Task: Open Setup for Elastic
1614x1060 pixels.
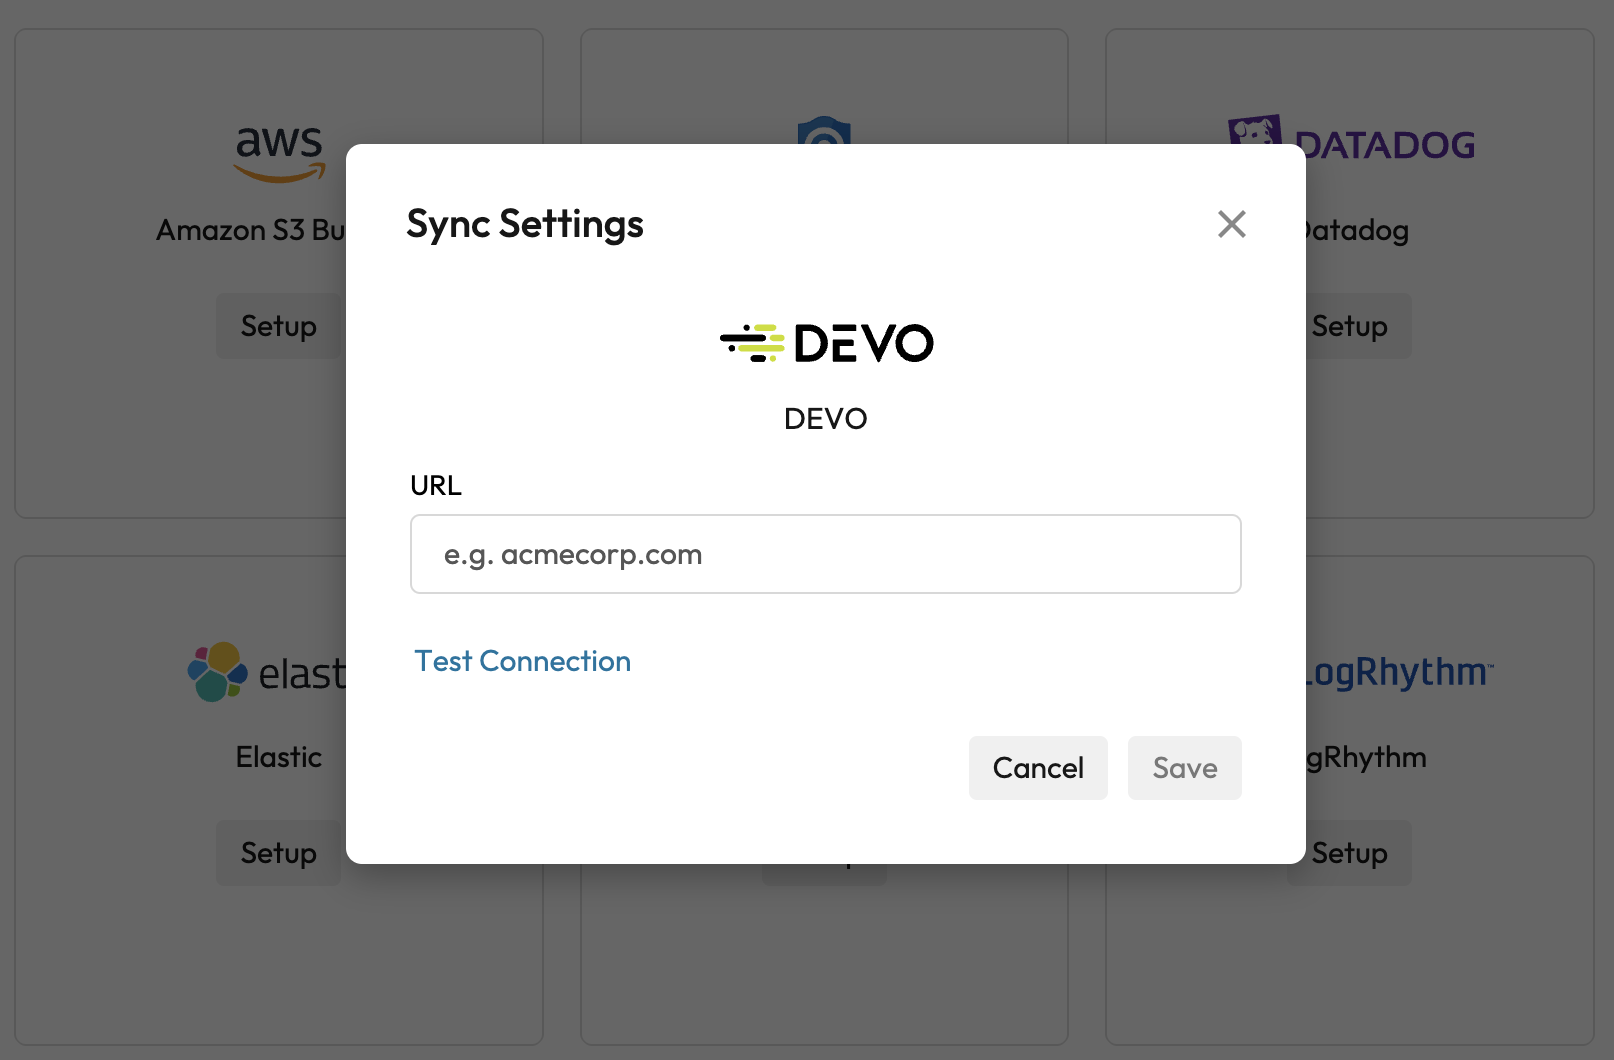Action: (278, 853)
